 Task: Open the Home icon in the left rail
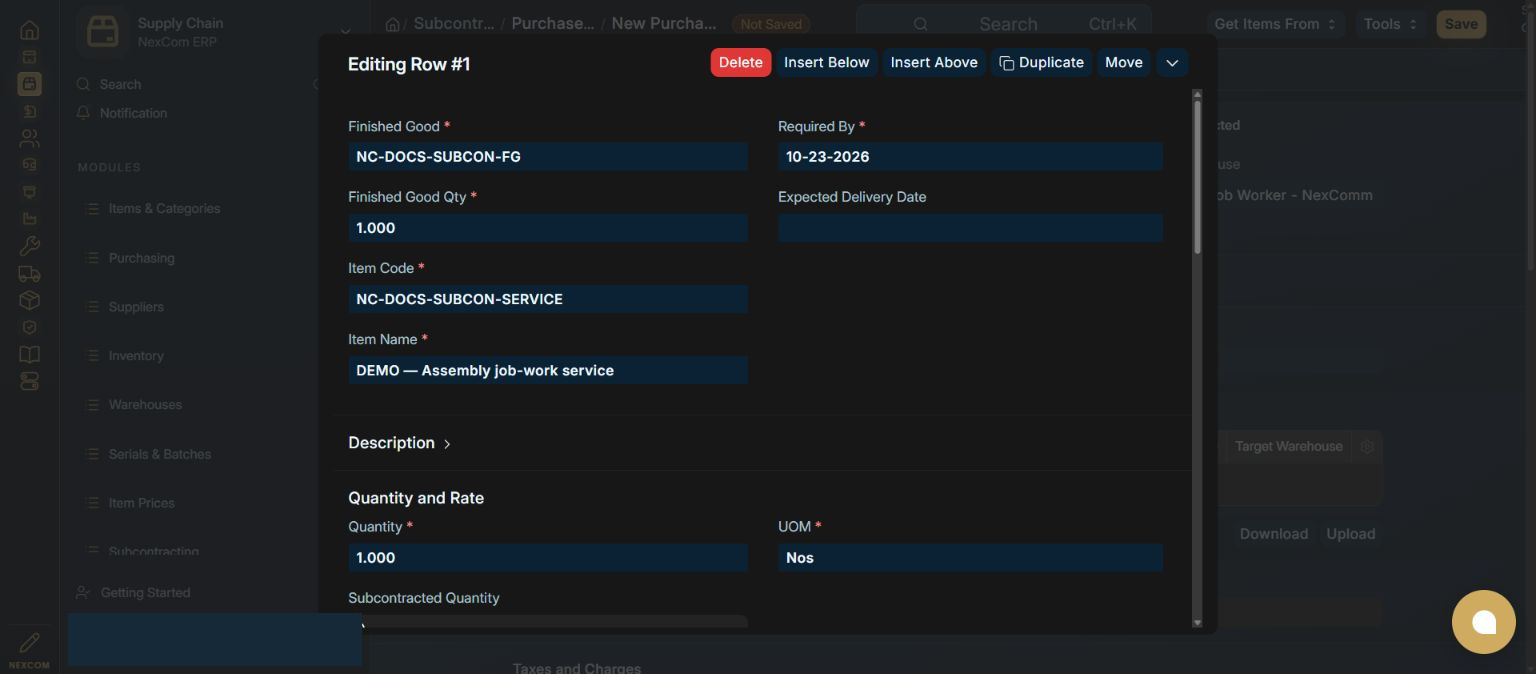[x=29, y=30]
